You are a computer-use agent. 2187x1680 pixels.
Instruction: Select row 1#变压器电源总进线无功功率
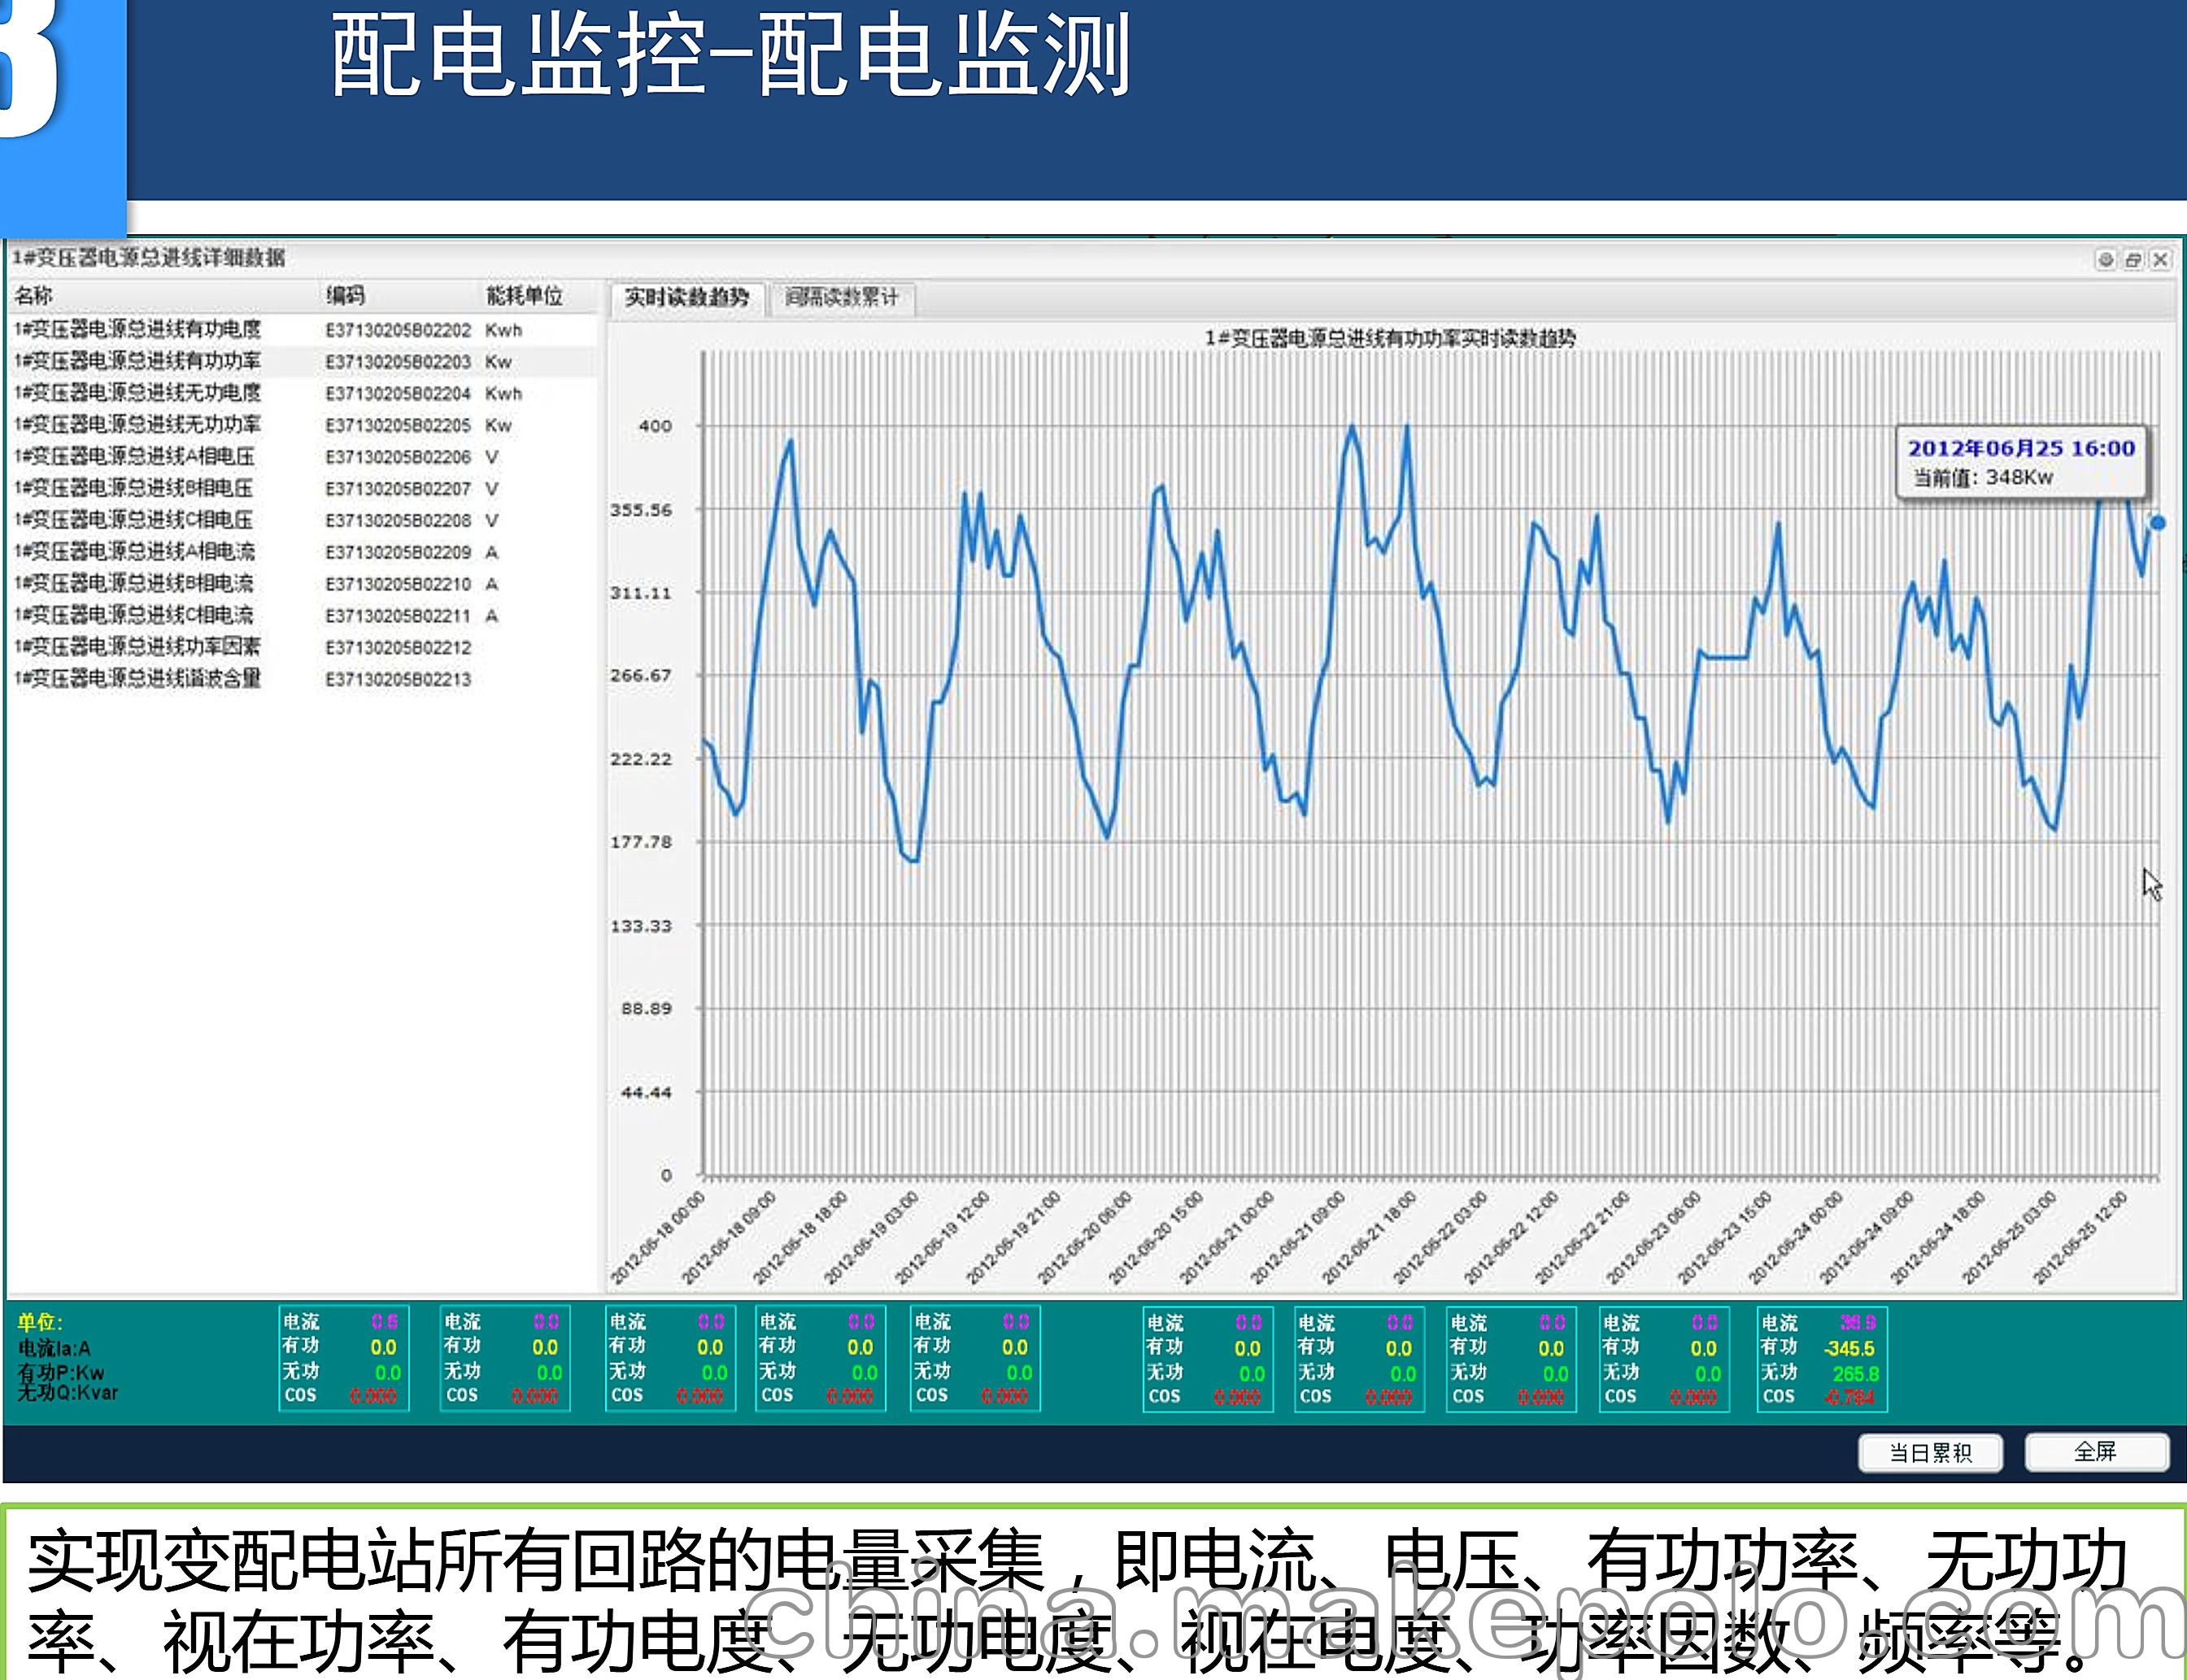303,425
